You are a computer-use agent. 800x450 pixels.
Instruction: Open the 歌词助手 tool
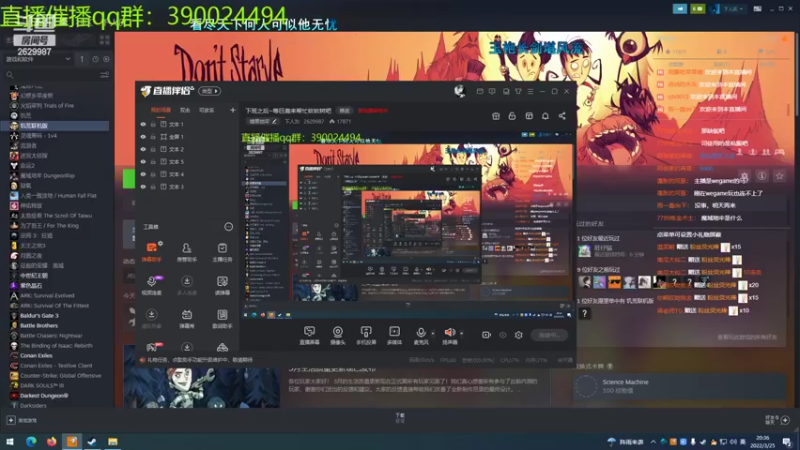(x=222, y=318)
